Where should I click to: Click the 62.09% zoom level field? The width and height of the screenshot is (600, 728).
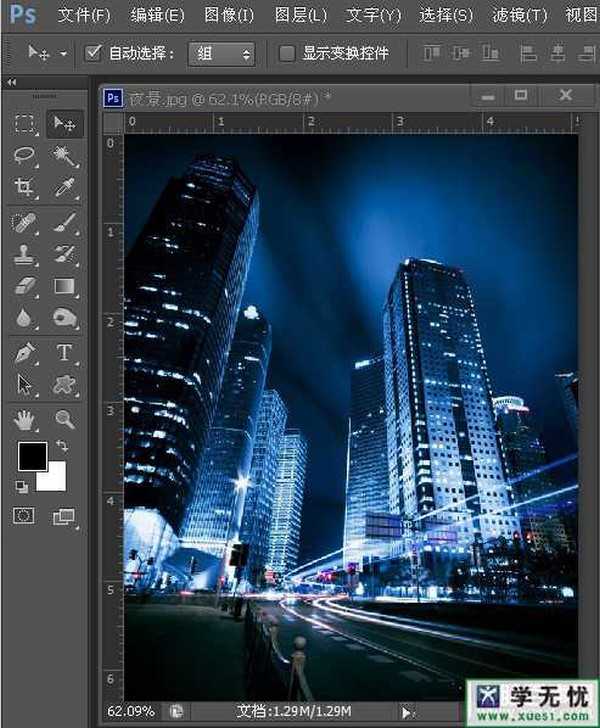(131, 711)
